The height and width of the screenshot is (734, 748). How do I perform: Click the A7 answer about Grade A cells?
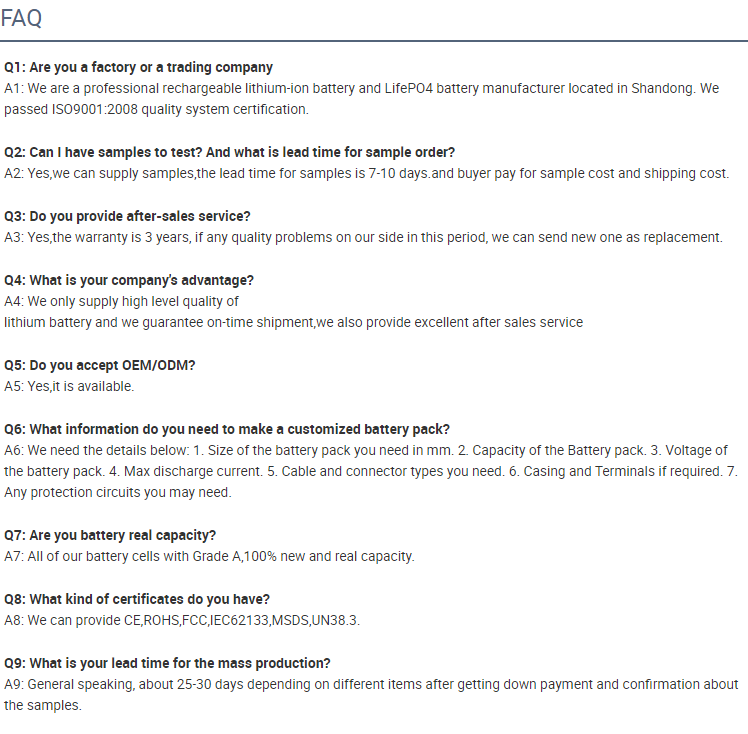tap(209, 556)
